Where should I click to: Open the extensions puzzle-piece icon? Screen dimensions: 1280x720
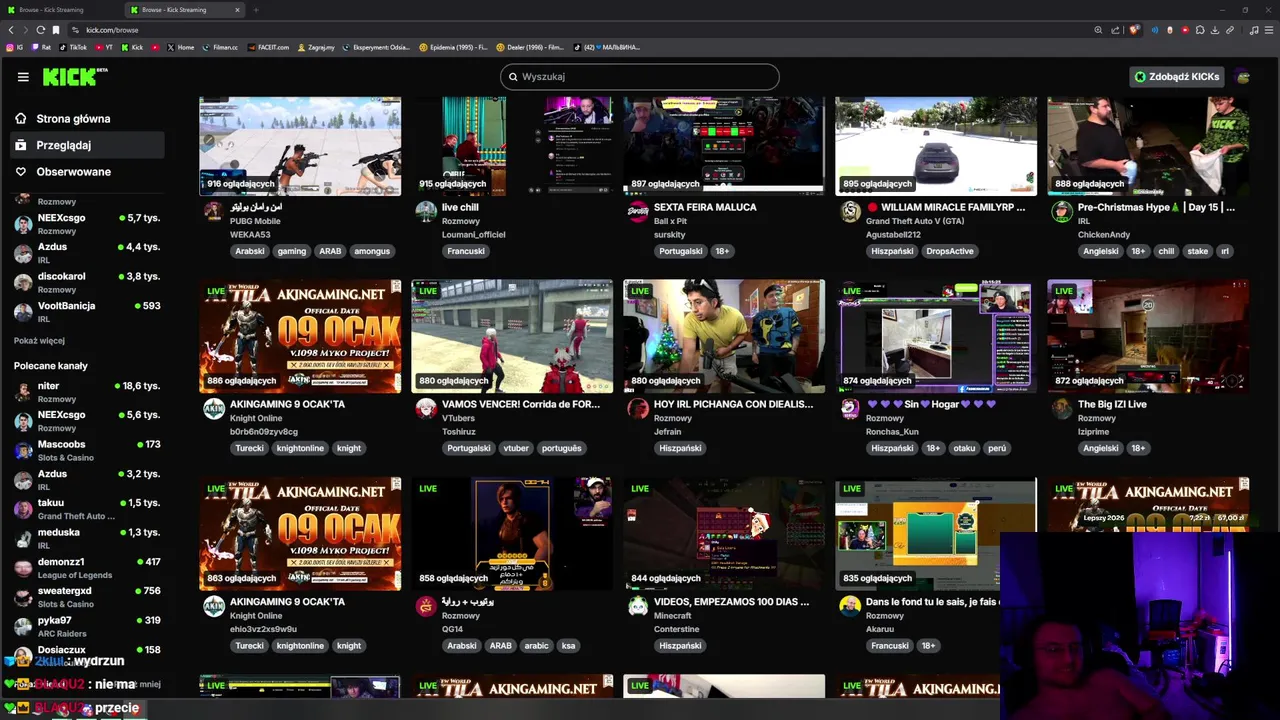(1200, 30)
